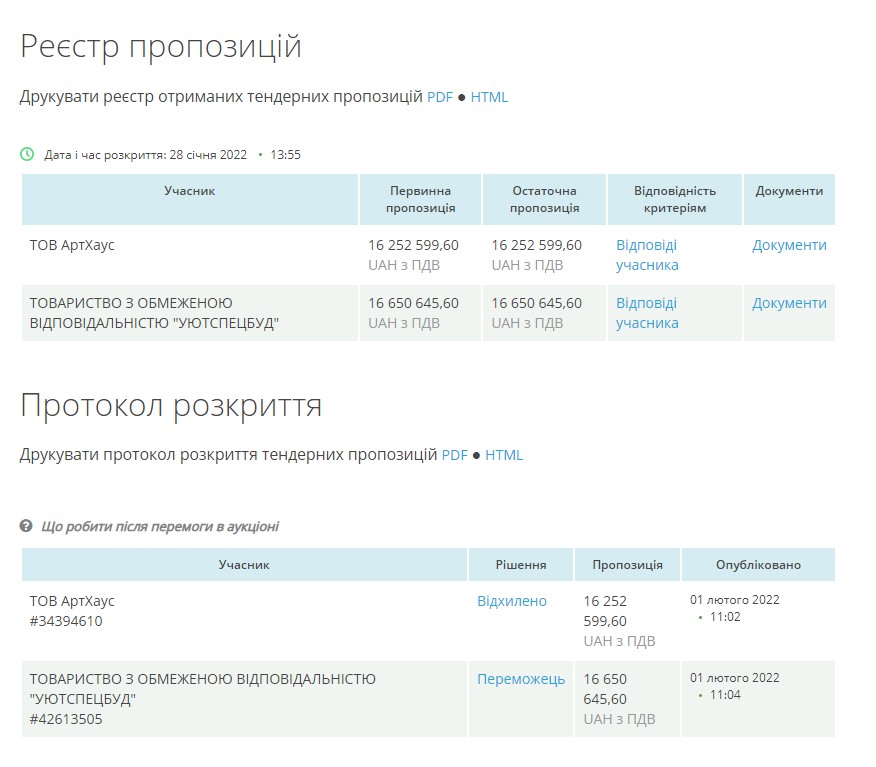The image size is (876, 767).
Task: Click the Переможець decision link
Action: 521,679
